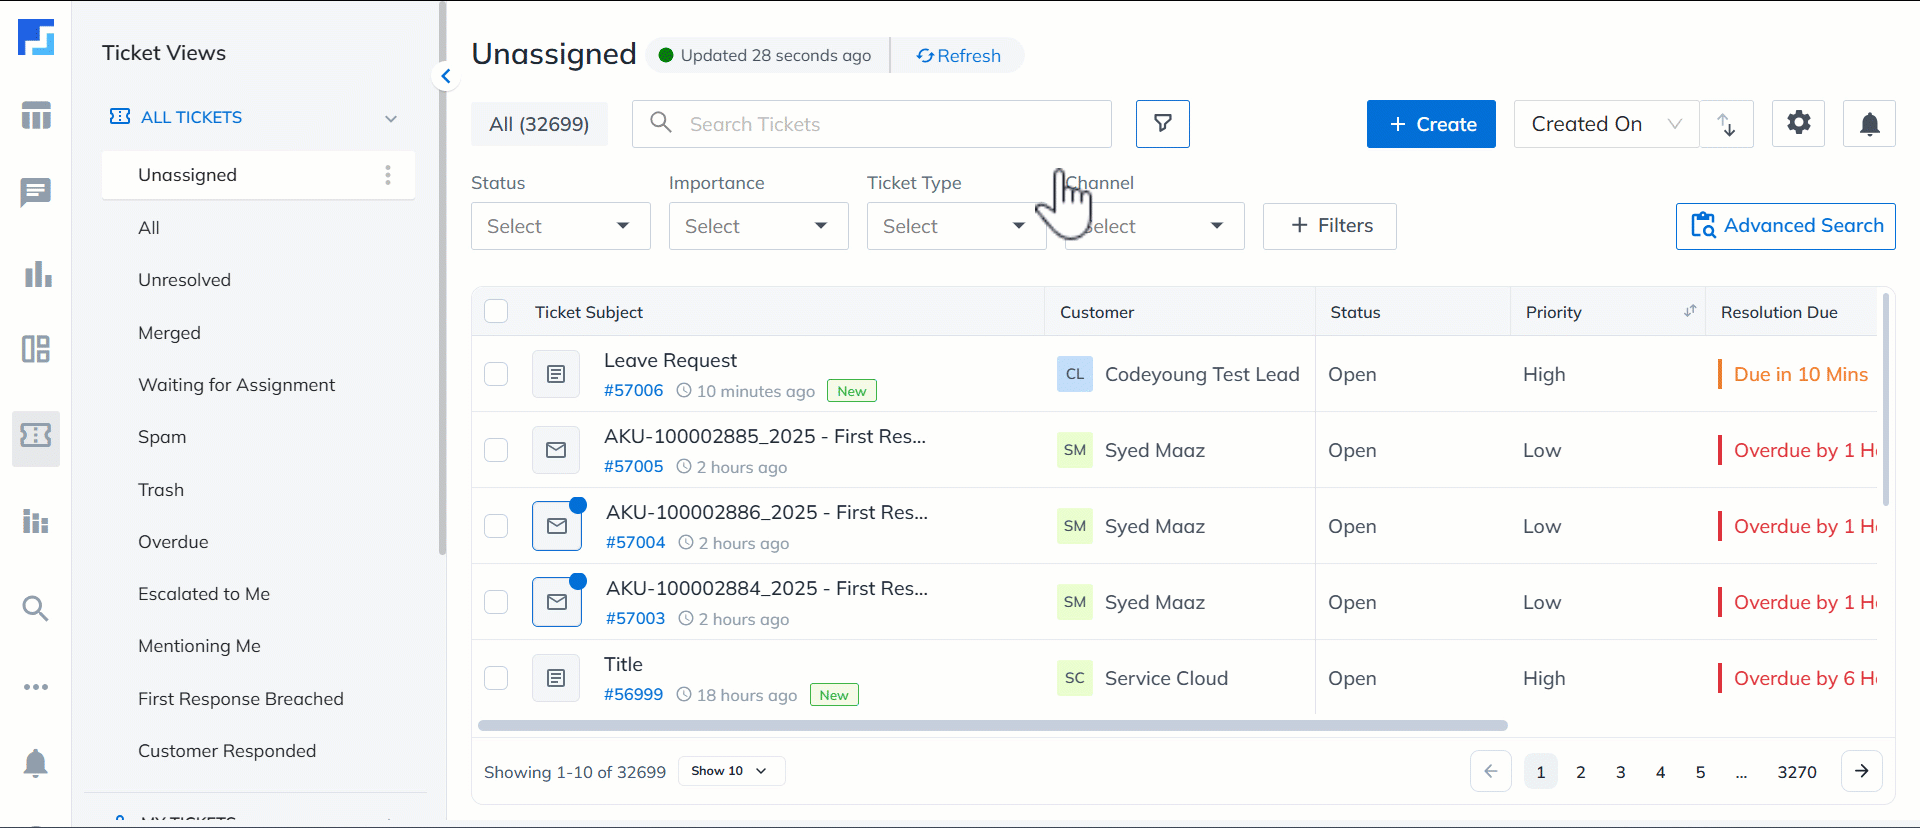Click the horizontal table scrollbar

(992, 725)
